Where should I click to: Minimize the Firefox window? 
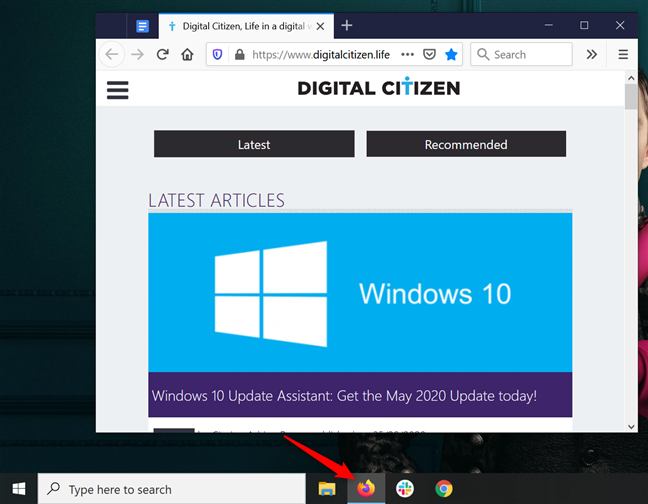[548, 25]
